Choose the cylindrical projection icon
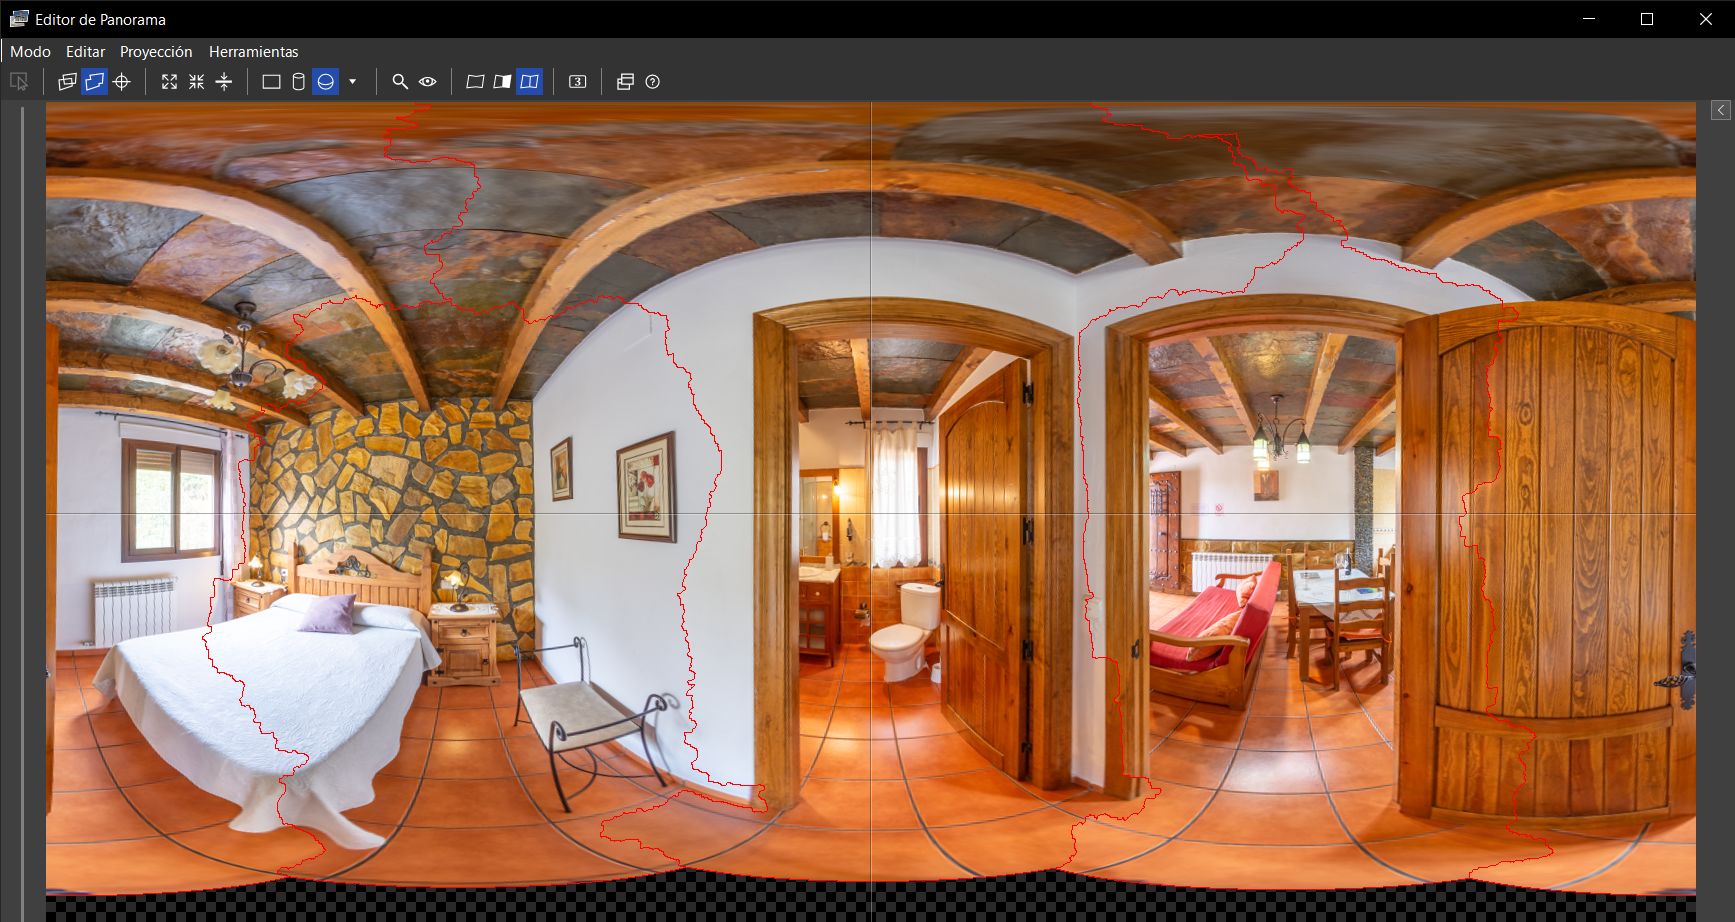1735x922 pixels. click(x=298, y=82)
